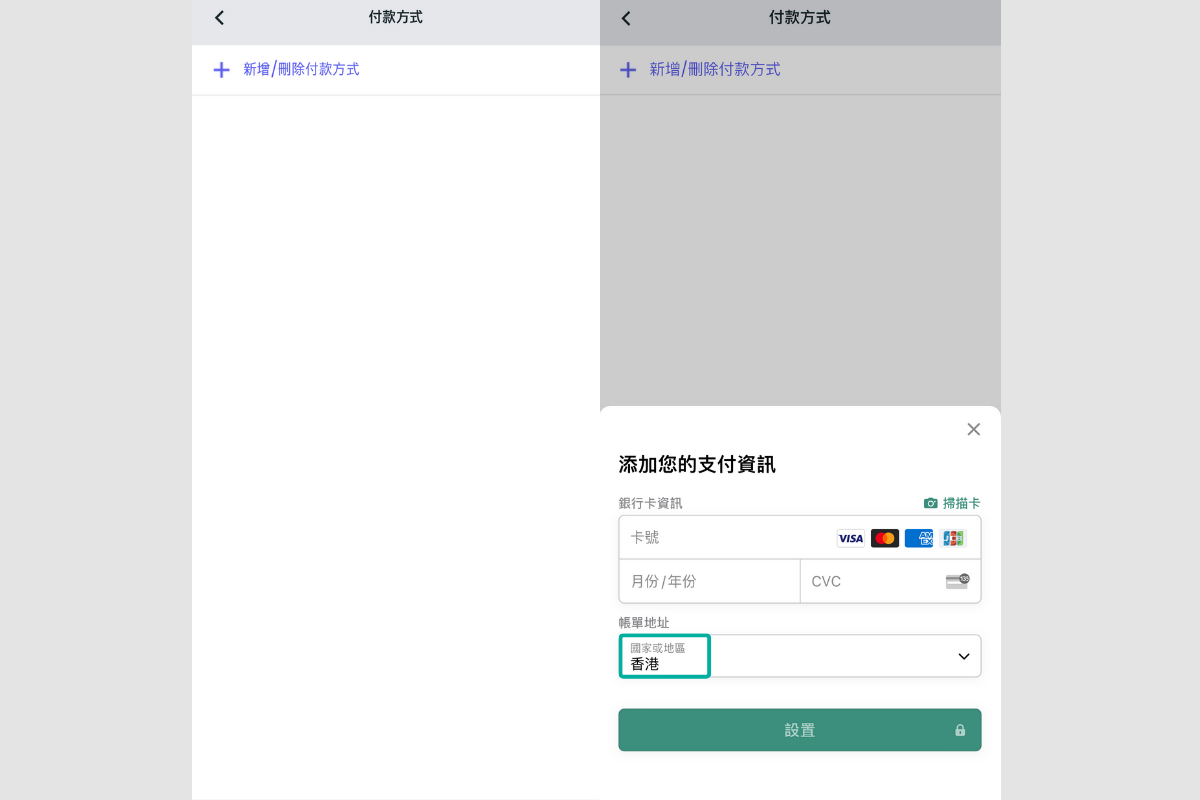Tap the back chevron on left 付款方式 screen

point(219,17)
